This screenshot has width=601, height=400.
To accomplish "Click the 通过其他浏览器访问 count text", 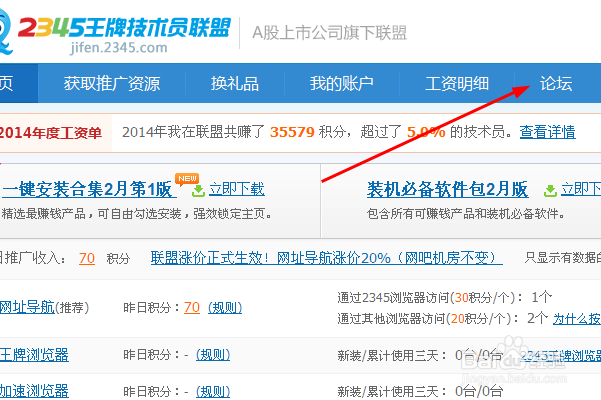I will (443, 318).
